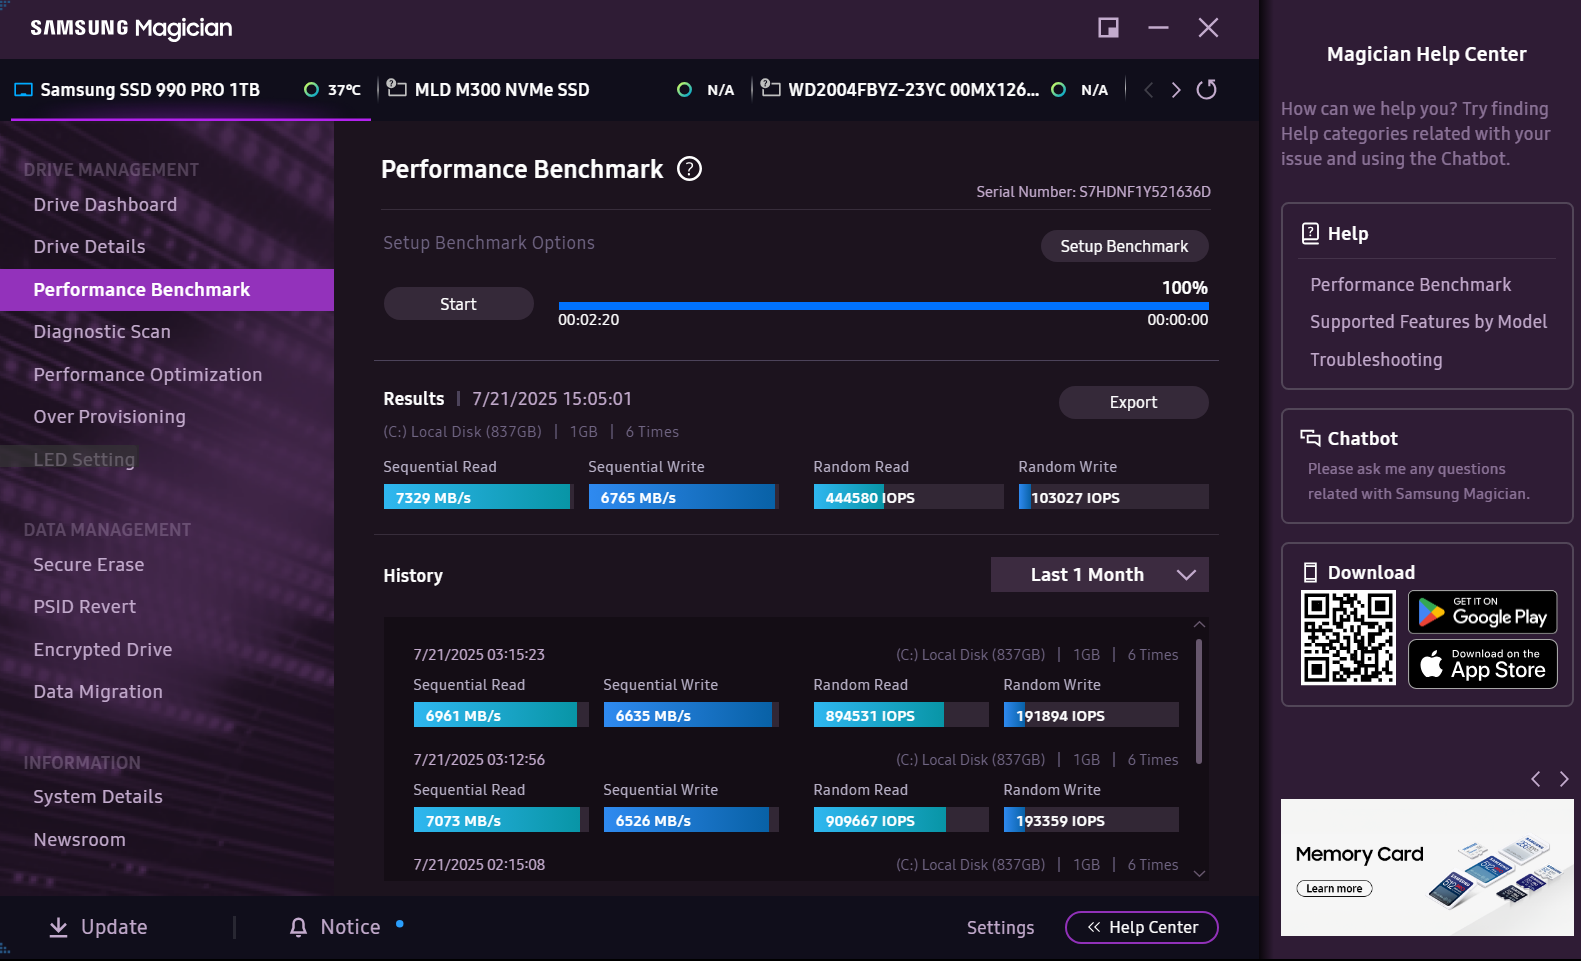
Task: Refresh the drive list with the reload icon
Action: [x=1207, y=90]
